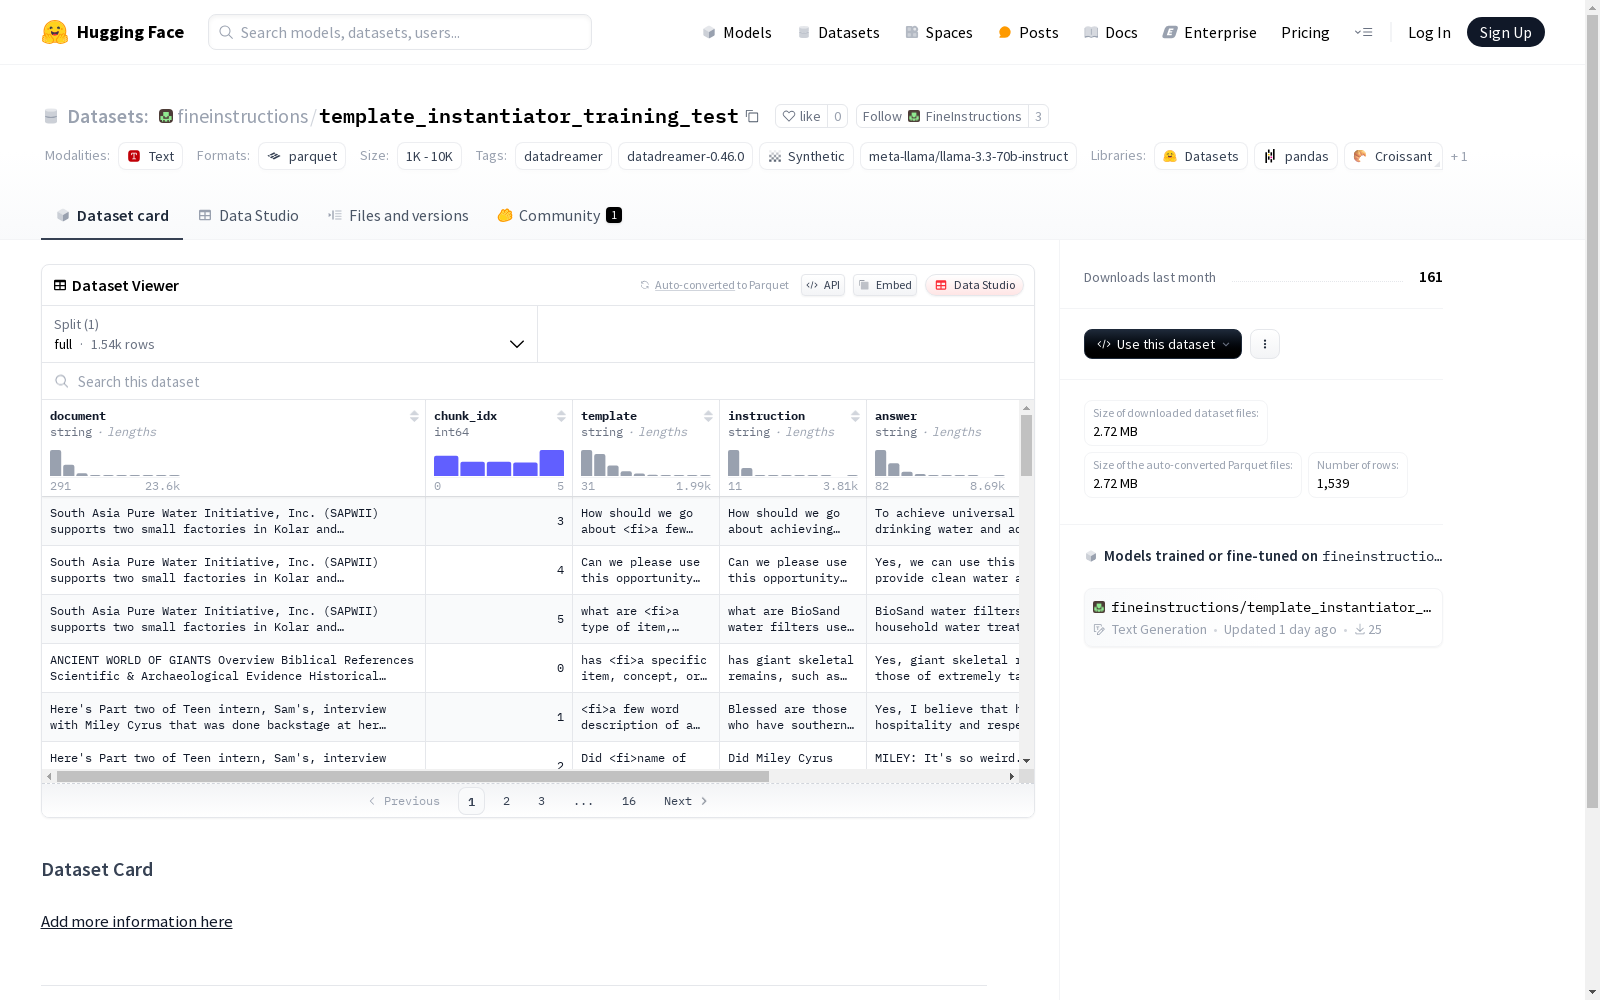Viewport: 1600px width, 1000px height.
Task: Sort the template column
Action: click(708, 416)
